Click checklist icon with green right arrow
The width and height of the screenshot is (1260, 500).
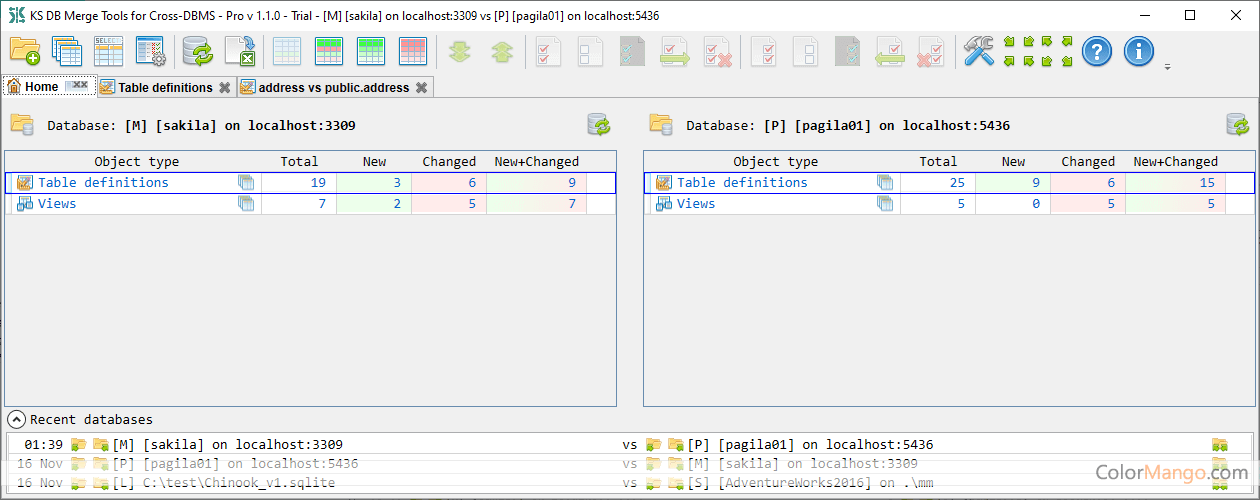point(675,51)
